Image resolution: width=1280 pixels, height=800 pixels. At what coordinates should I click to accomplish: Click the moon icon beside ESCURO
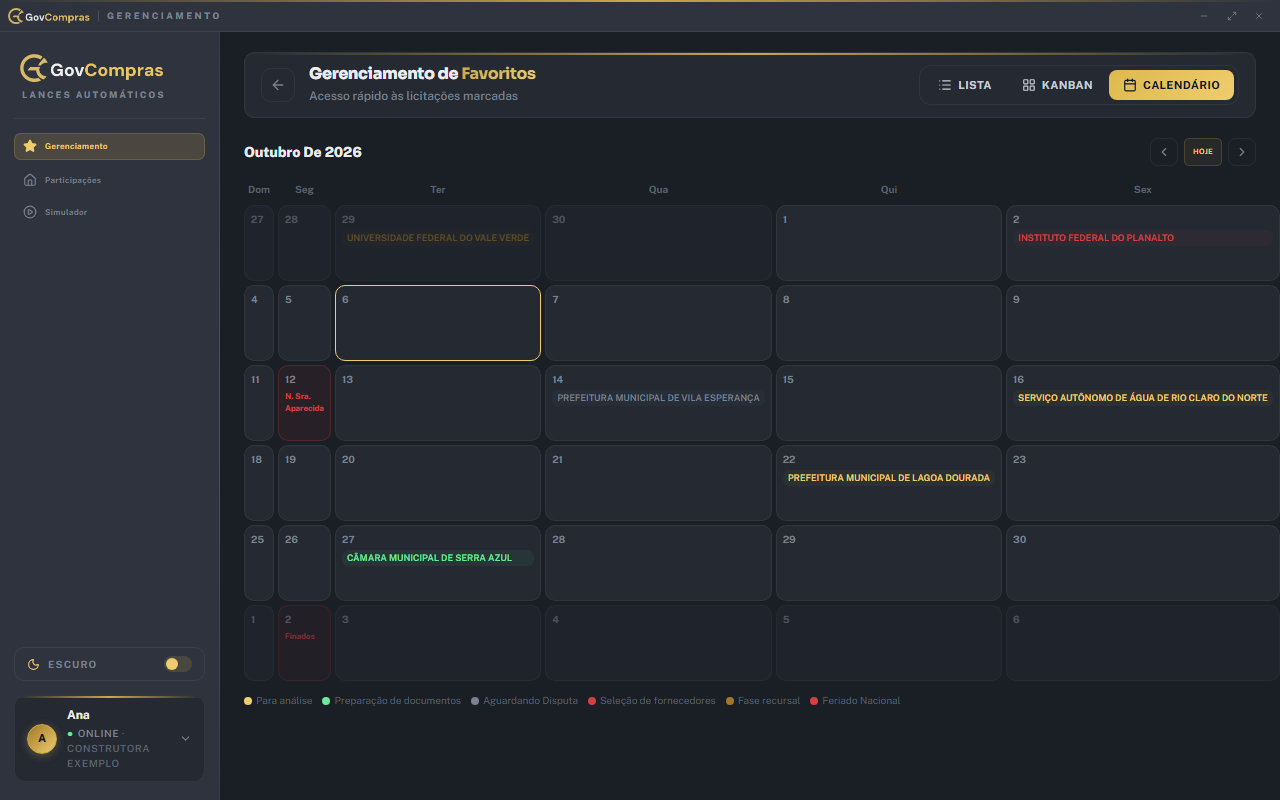[34, 664]
